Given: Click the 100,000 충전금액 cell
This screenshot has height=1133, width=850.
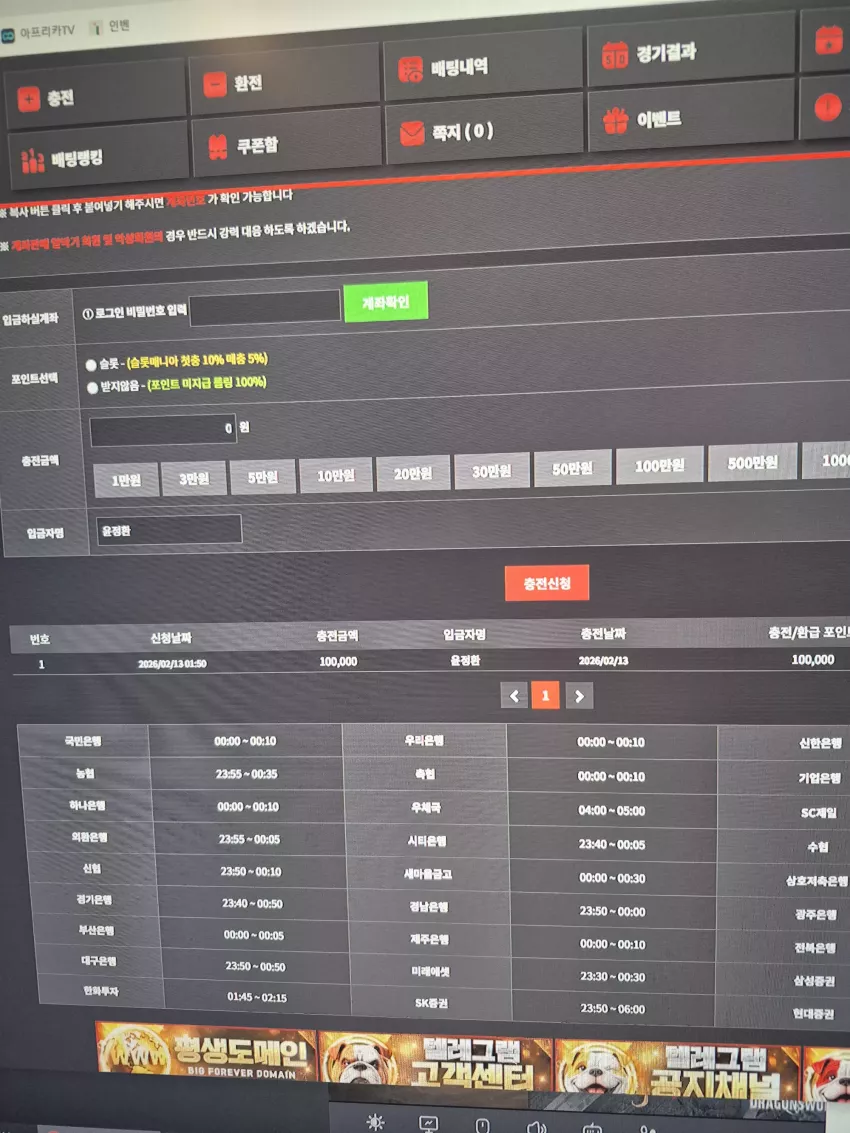Looking at the screenshot, I should tap(338, 661).
